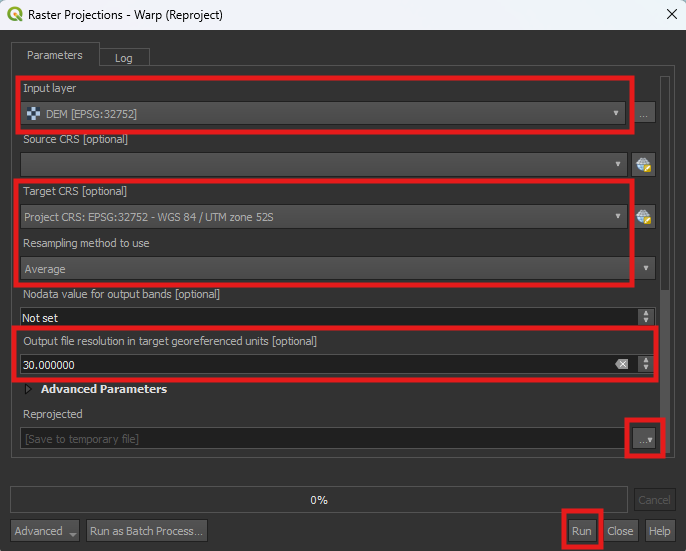Select the Parameters tab
The image size is (686, 551).
point(55,55)
